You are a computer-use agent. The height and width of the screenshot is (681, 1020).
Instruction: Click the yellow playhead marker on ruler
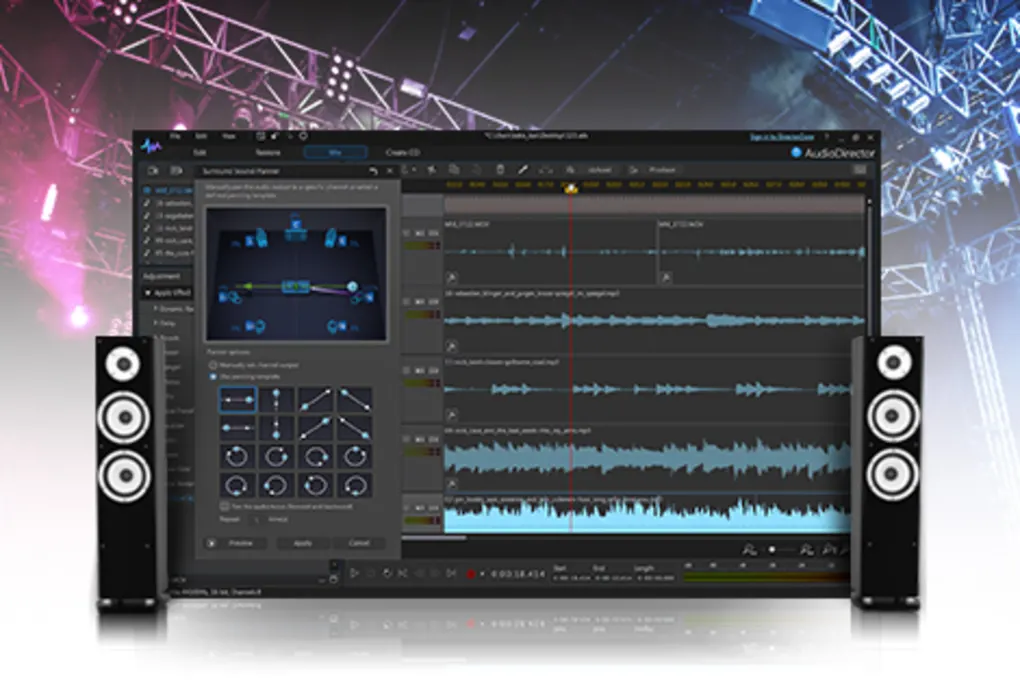571,189
